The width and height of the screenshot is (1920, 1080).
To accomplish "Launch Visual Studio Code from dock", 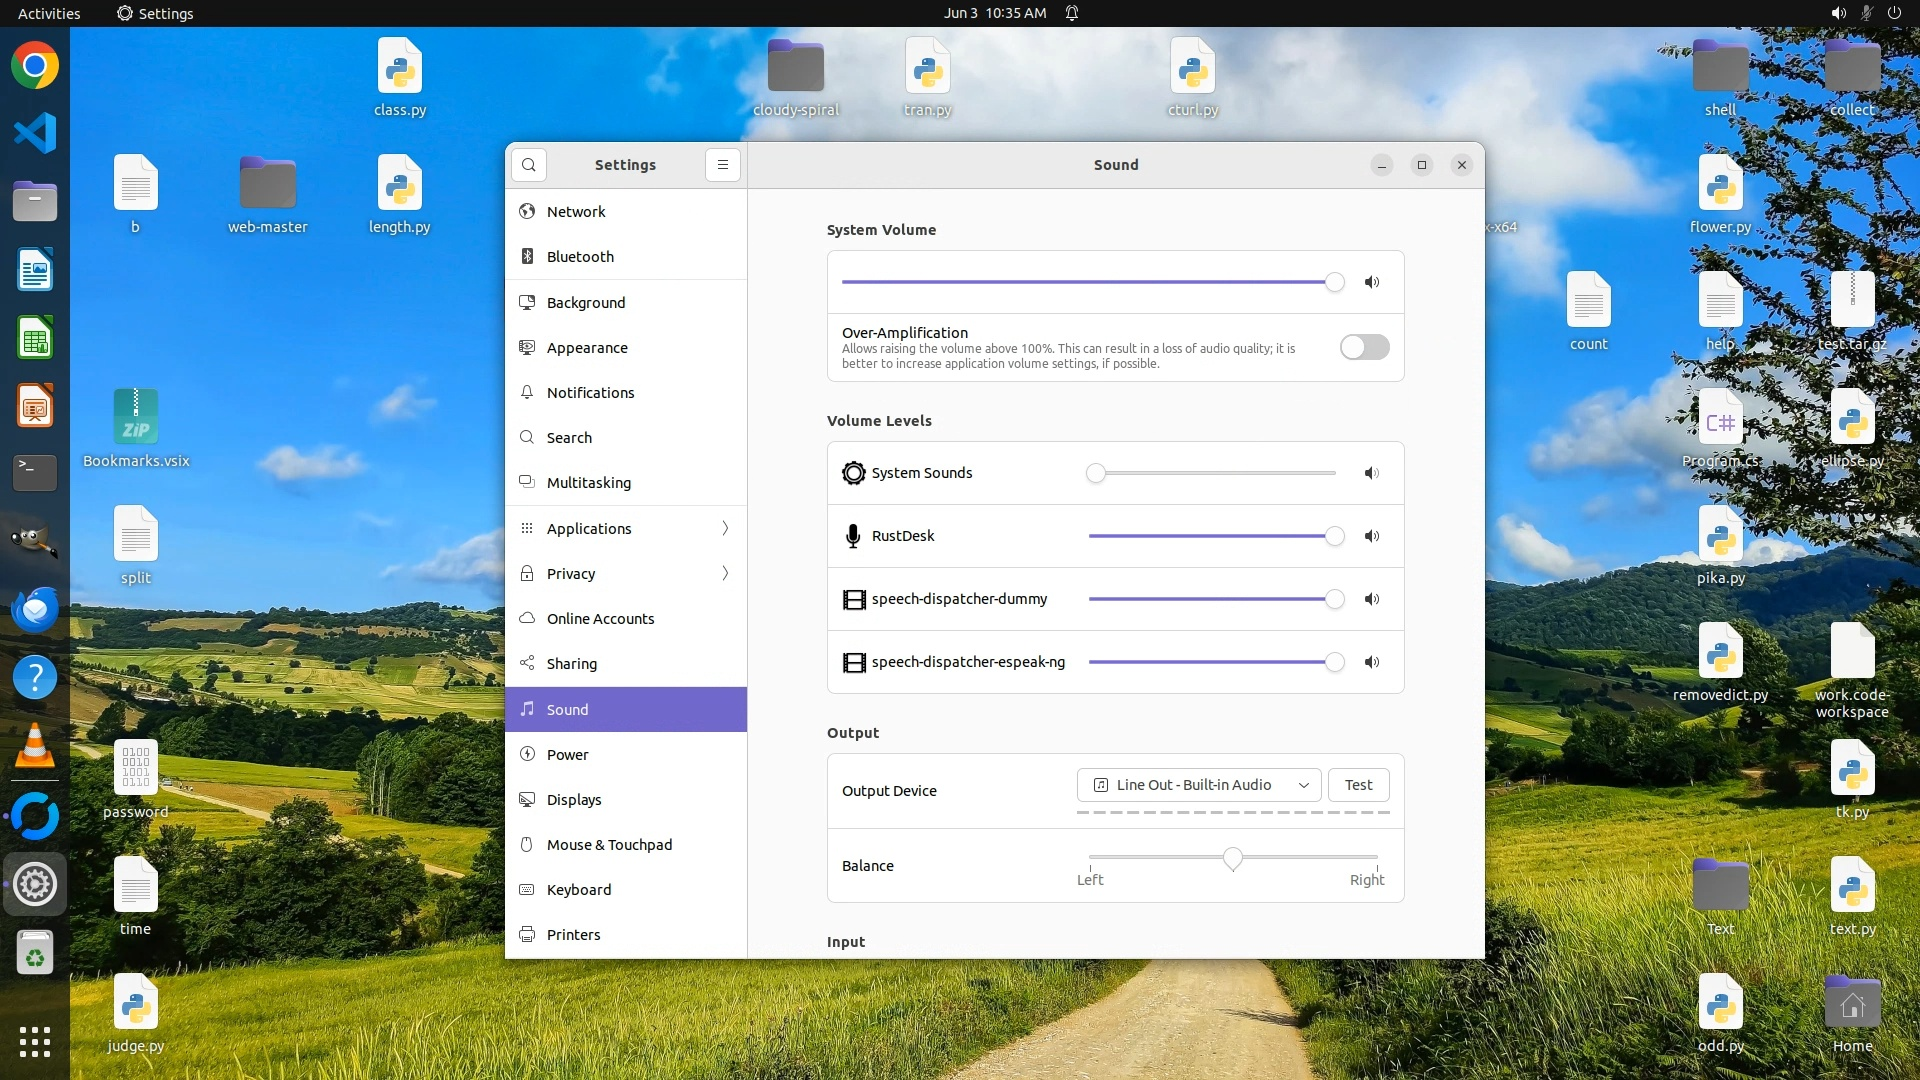I will pyautogui.click(x=35, y=133).
